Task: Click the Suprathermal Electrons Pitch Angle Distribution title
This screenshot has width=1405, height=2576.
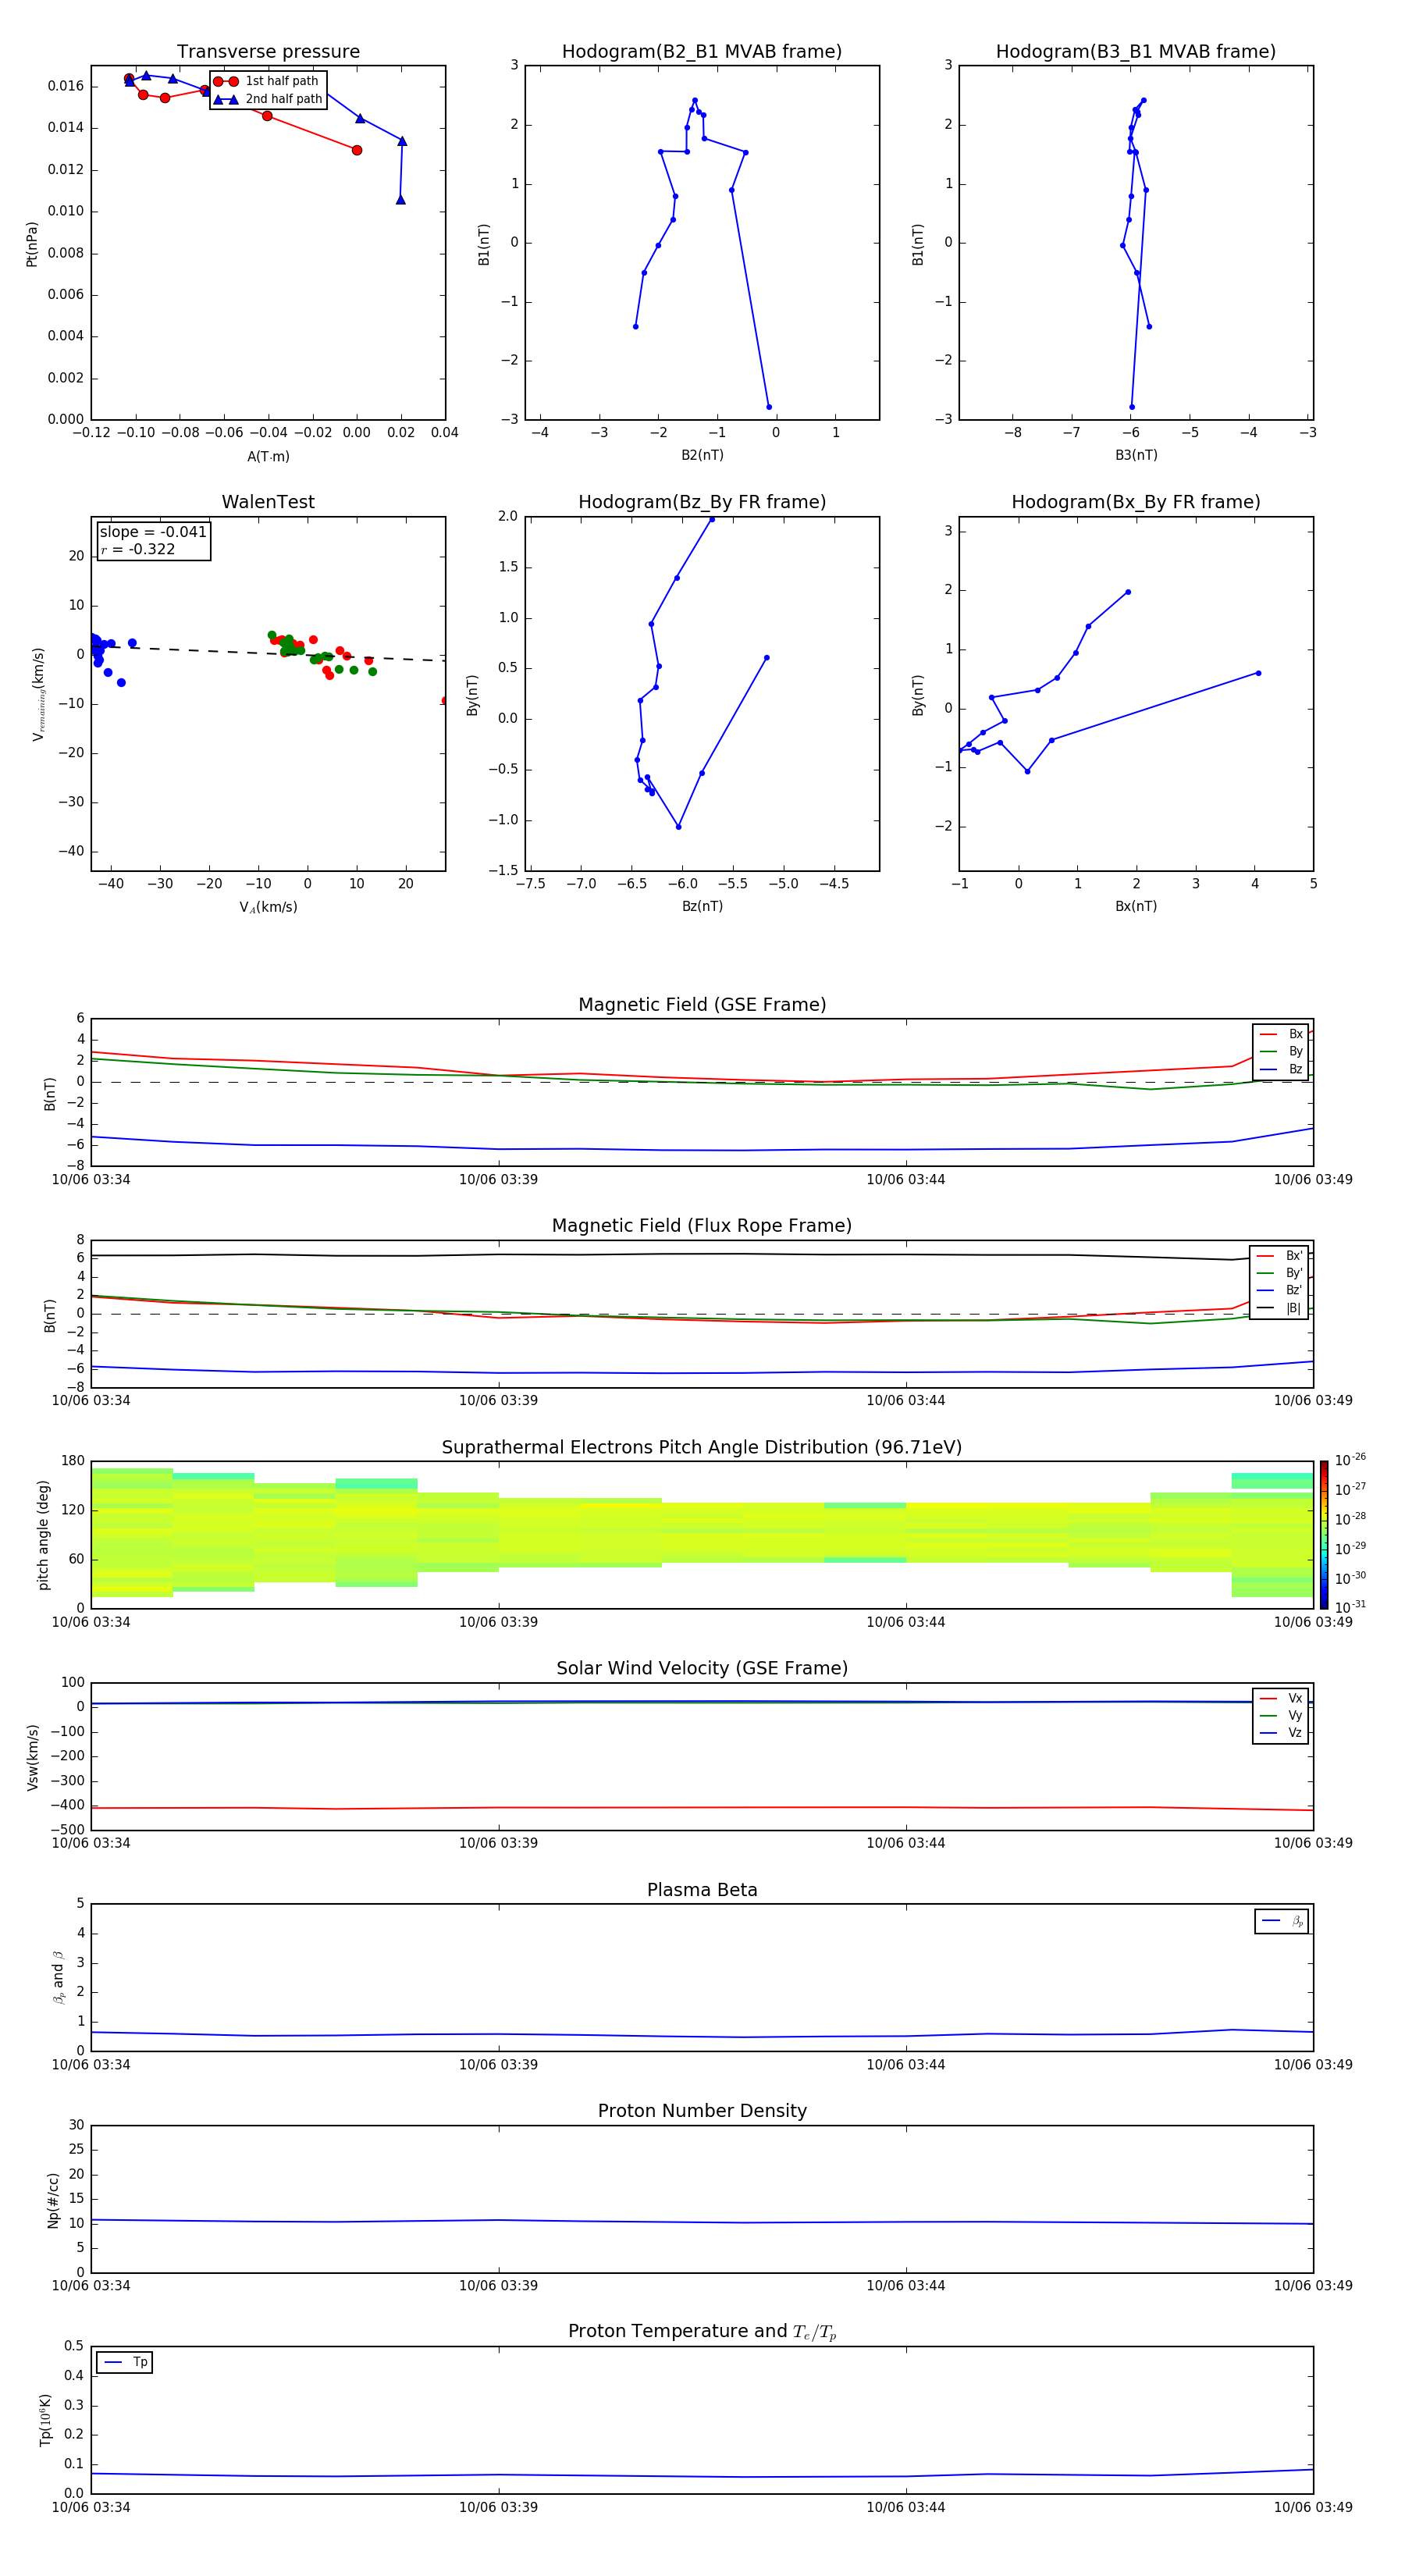Action: (702, 1448)
